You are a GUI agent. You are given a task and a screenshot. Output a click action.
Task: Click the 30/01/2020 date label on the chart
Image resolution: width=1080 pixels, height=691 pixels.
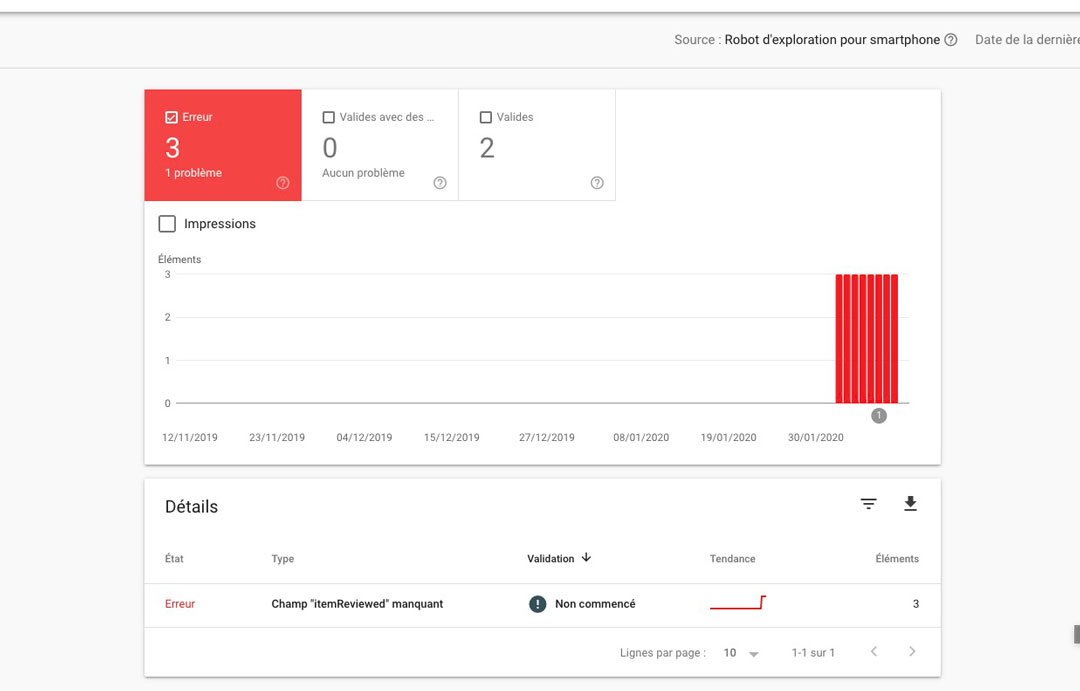coord(816,437)
